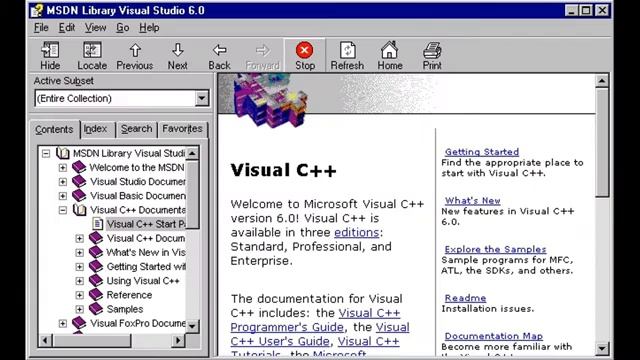The image size is (640, 360).
Task: Click book icon beside Visual Studio Documentation
Action: (79, 181)
